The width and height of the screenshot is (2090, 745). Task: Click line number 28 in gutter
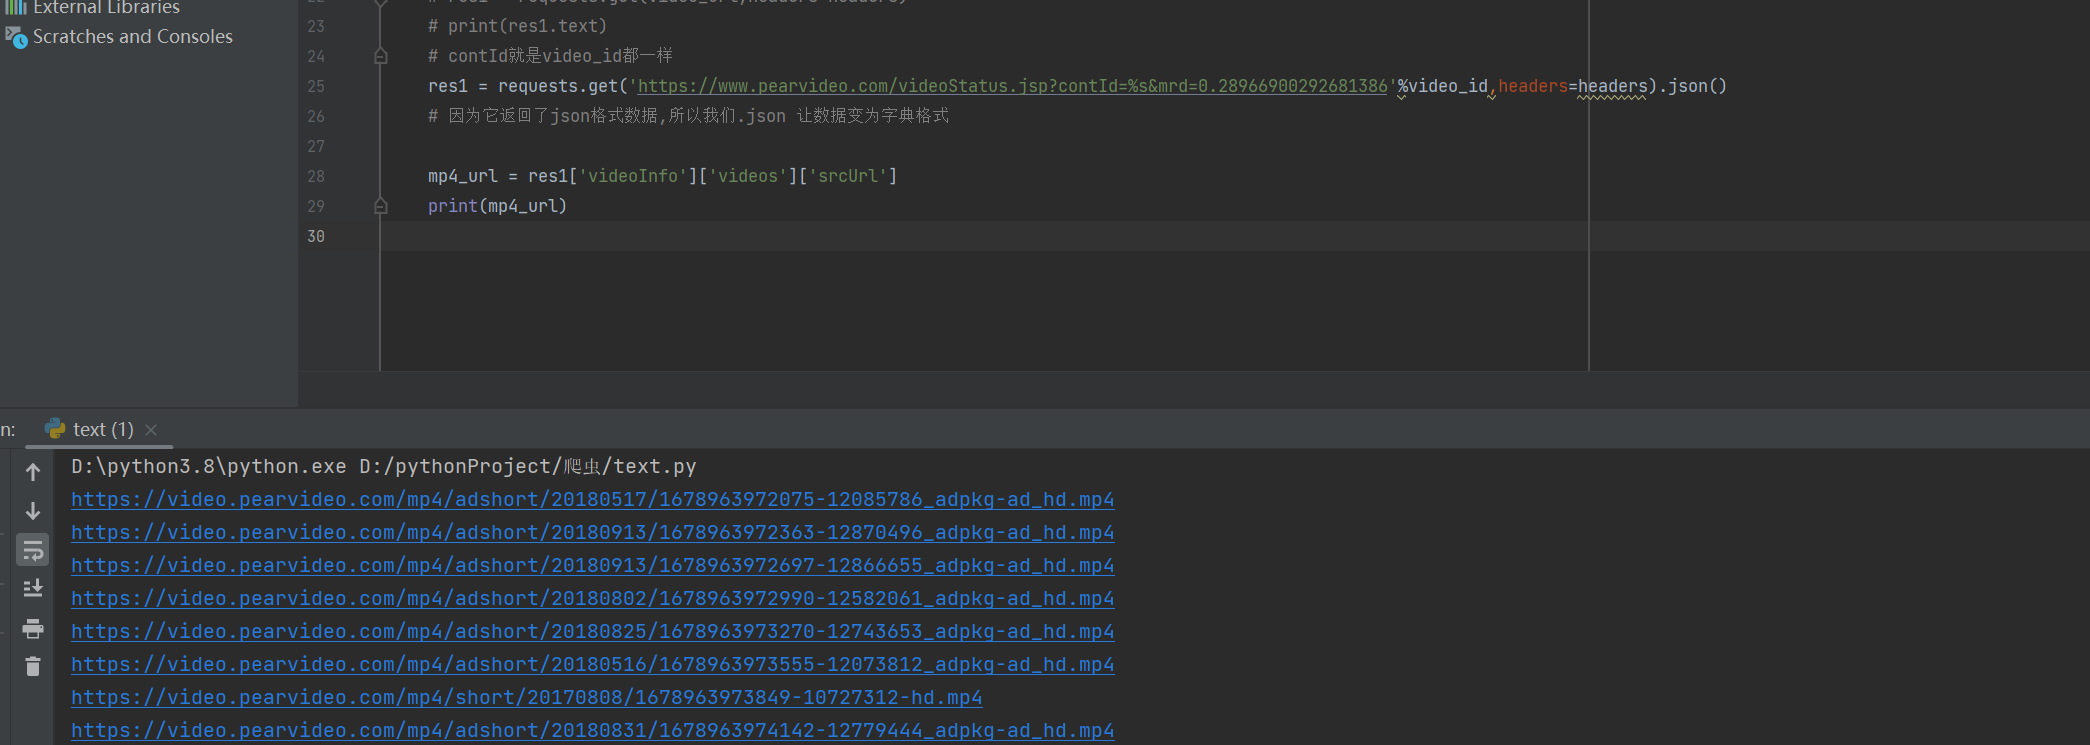click(x=316, y=176)
